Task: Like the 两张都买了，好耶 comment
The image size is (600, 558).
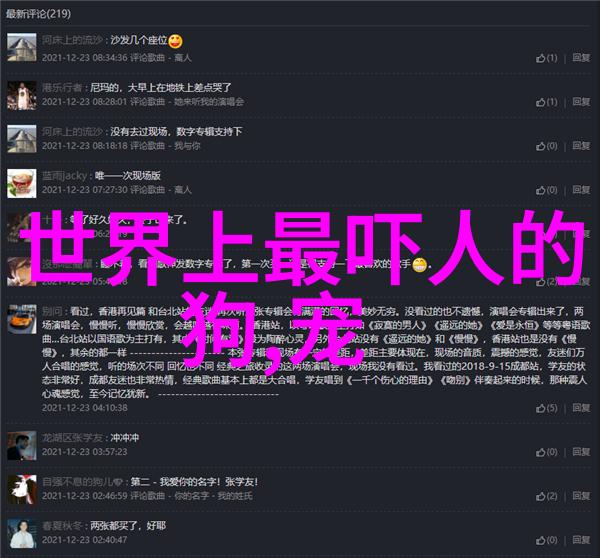Action: click(x=546, y=540)
